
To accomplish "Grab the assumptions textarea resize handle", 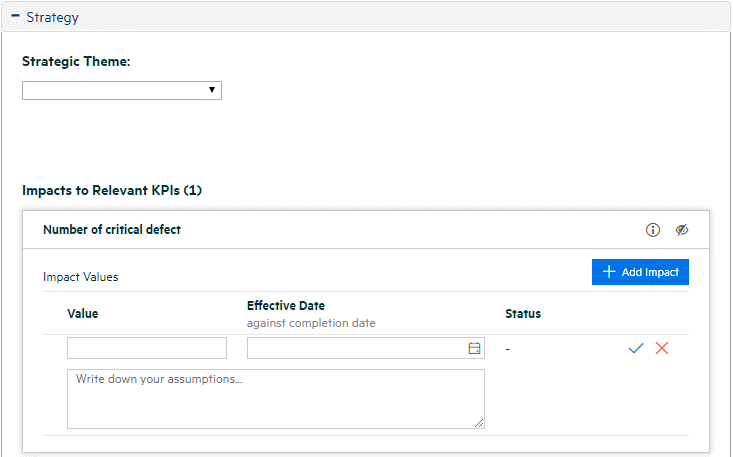I will click(479, 423).
